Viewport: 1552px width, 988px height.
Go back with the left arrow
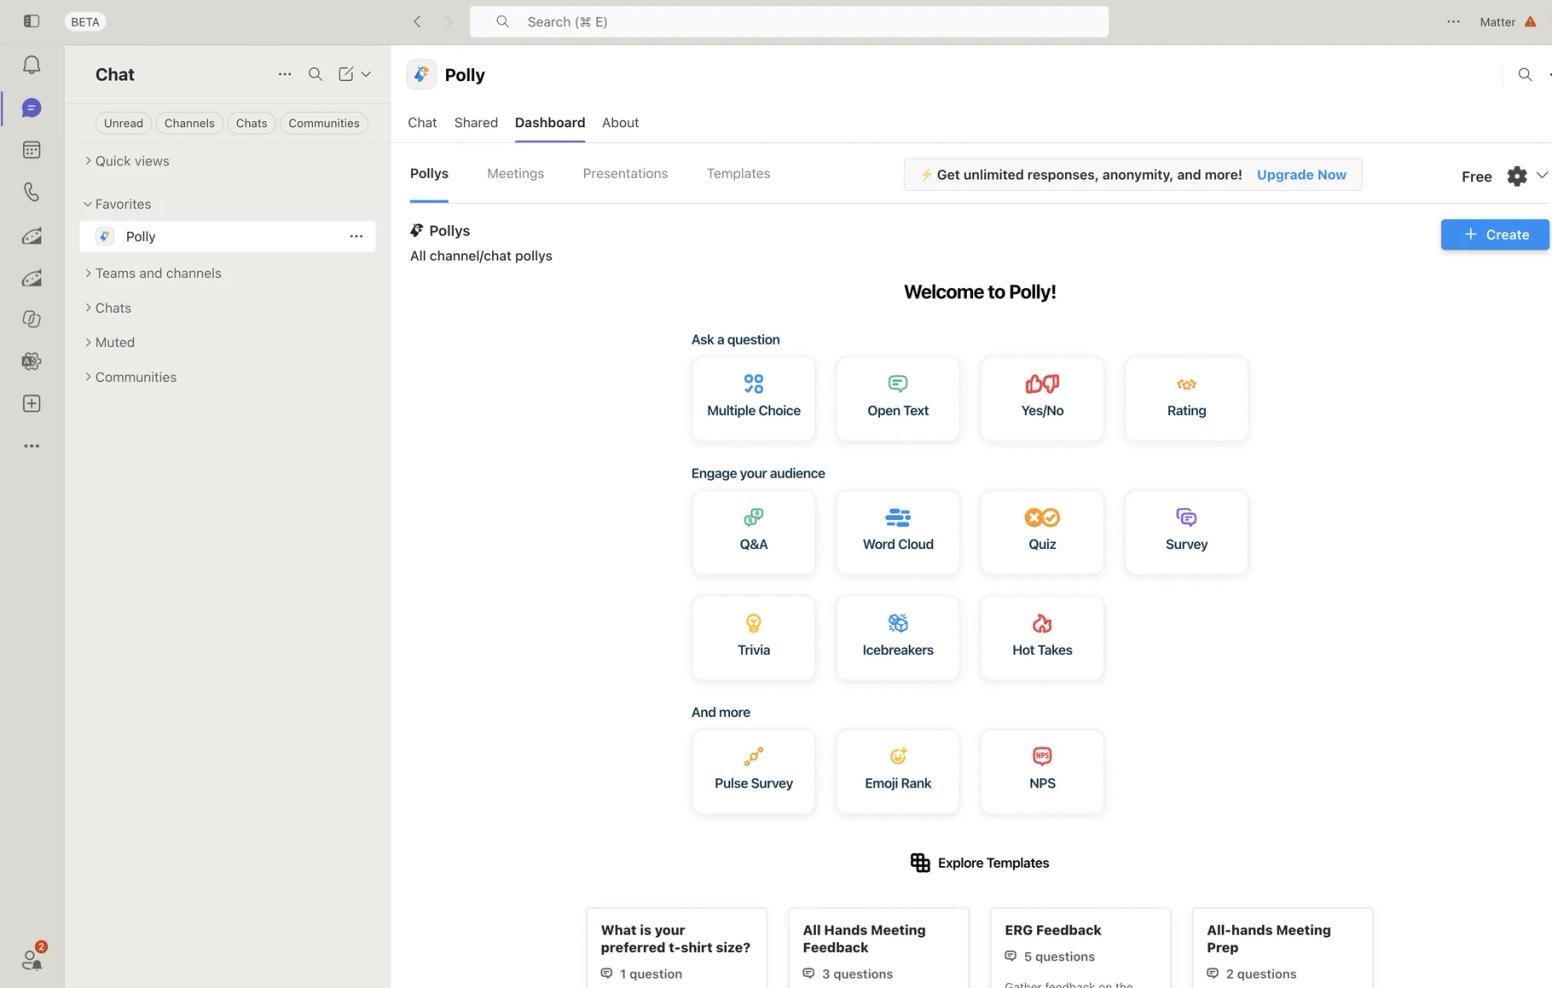[417, 21]
